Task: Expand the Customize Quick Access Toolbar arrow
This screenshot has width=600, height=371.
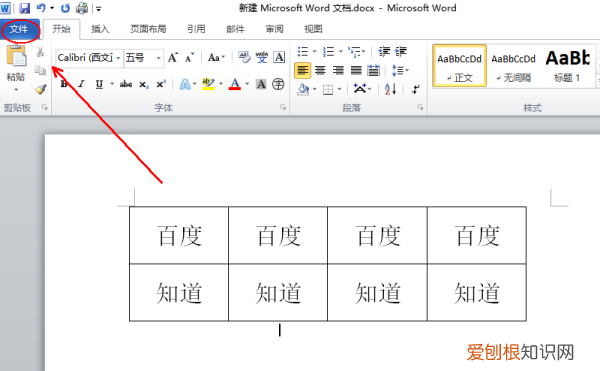Action: [98, 9]
